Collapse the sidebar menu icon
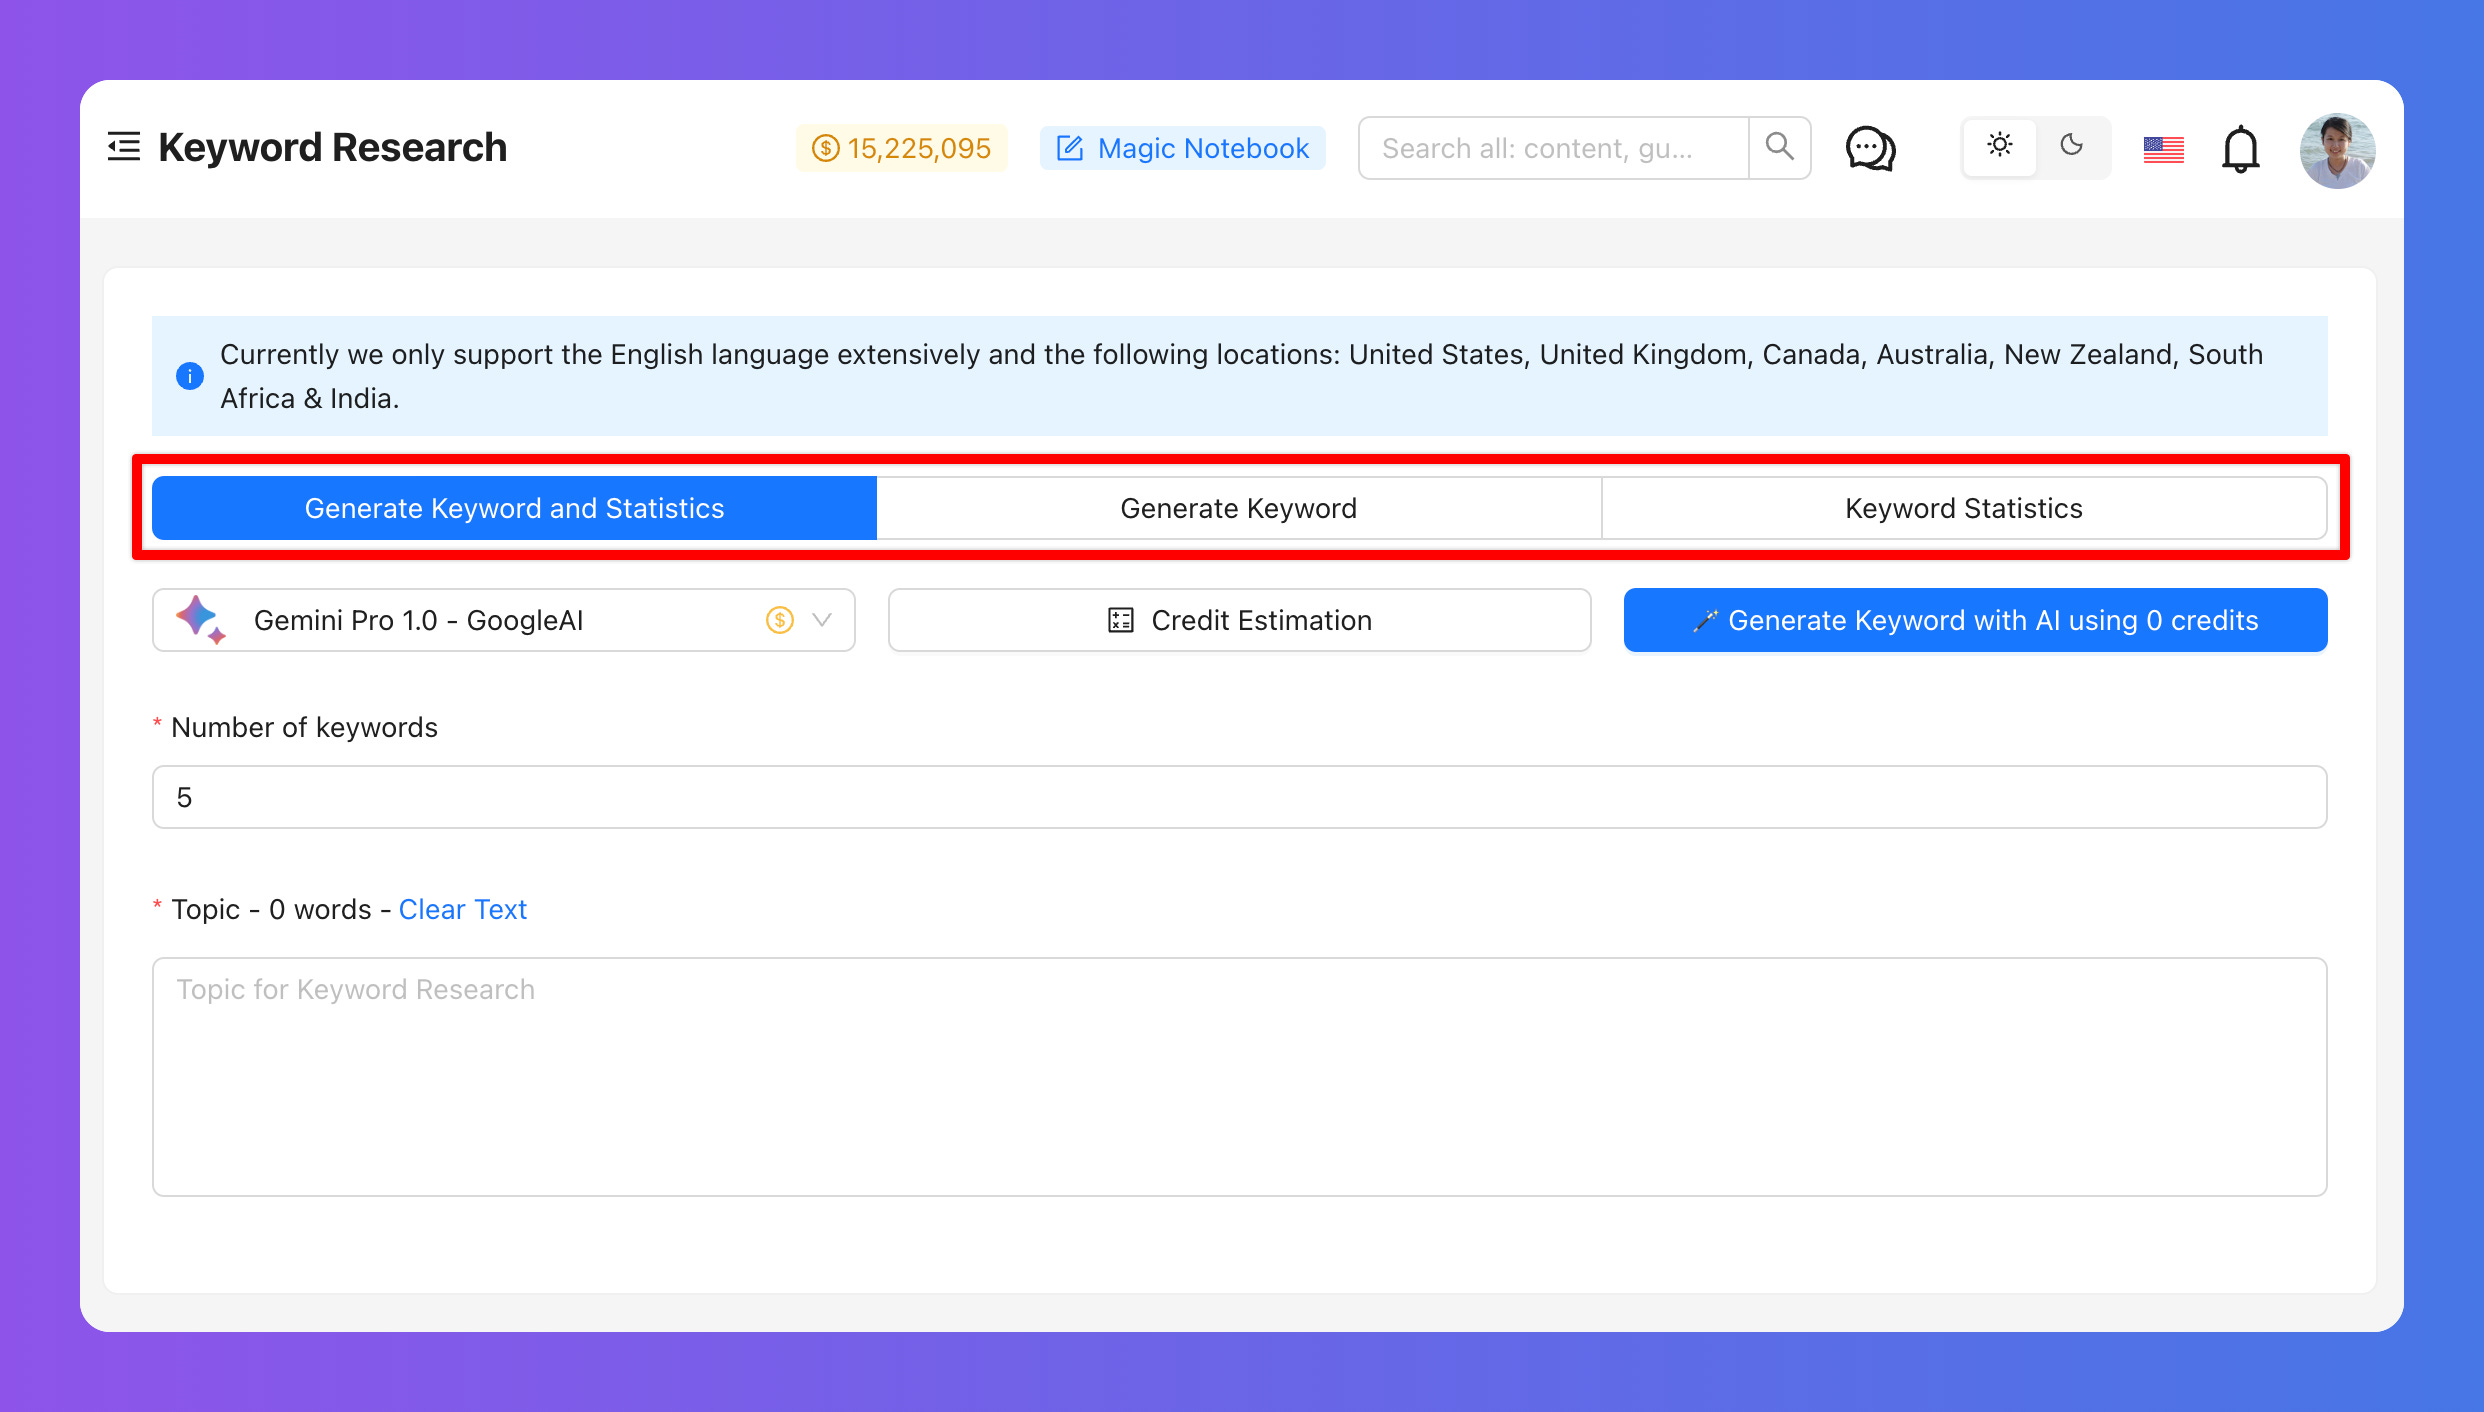Screen dimensions: 2484x1412 [124, 147]
